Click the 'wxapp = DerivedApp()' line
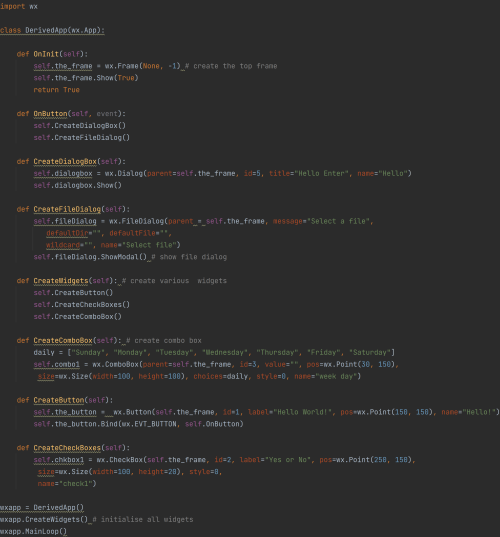500x537 pixels. tap(42, 508)
